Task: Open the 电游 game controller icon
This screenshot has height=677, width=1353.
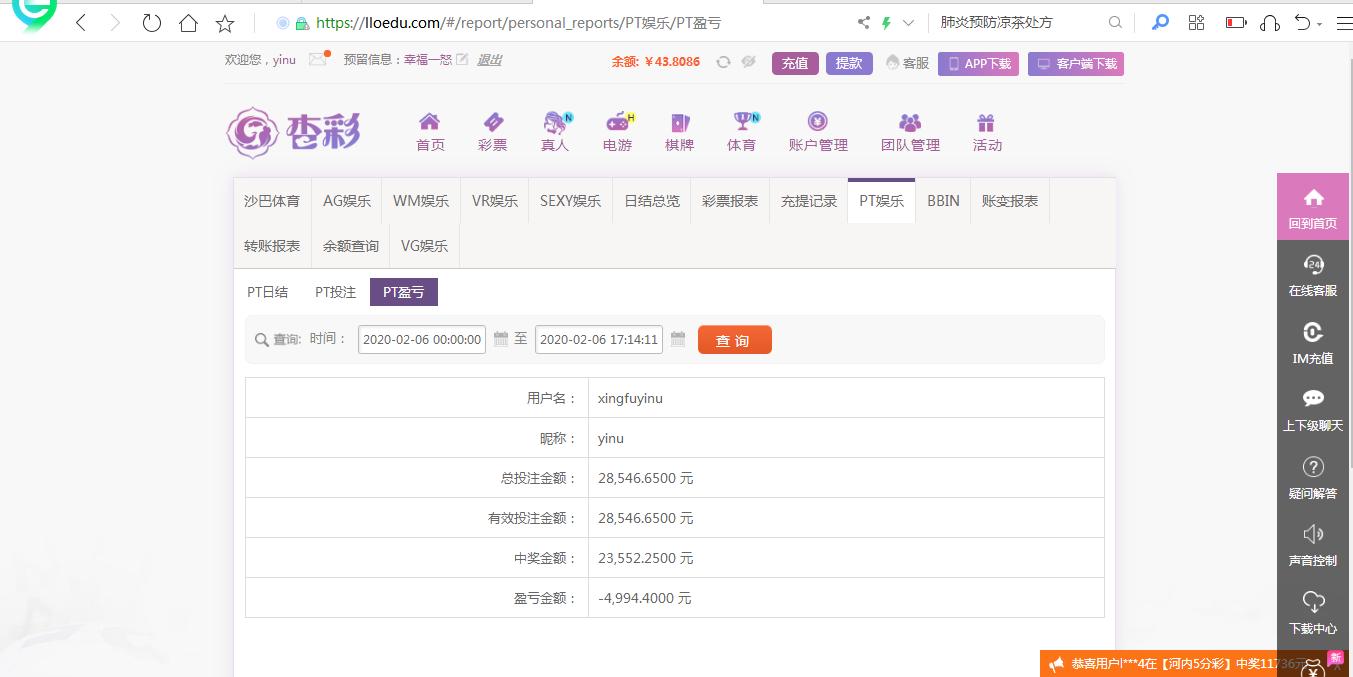Action: pos(617,123)
